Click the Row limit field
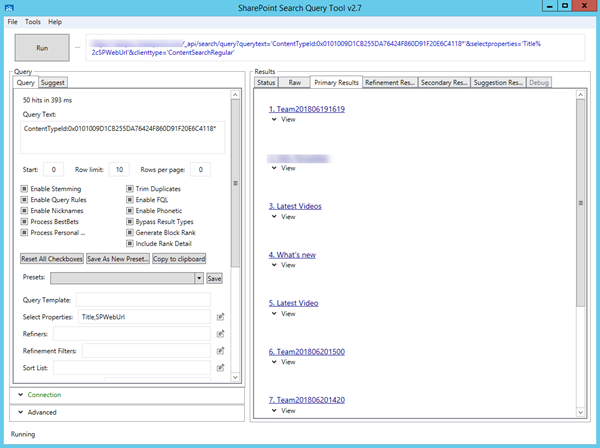Image resolution: width=600 pixels, height=448 pixels. point(119,169)
